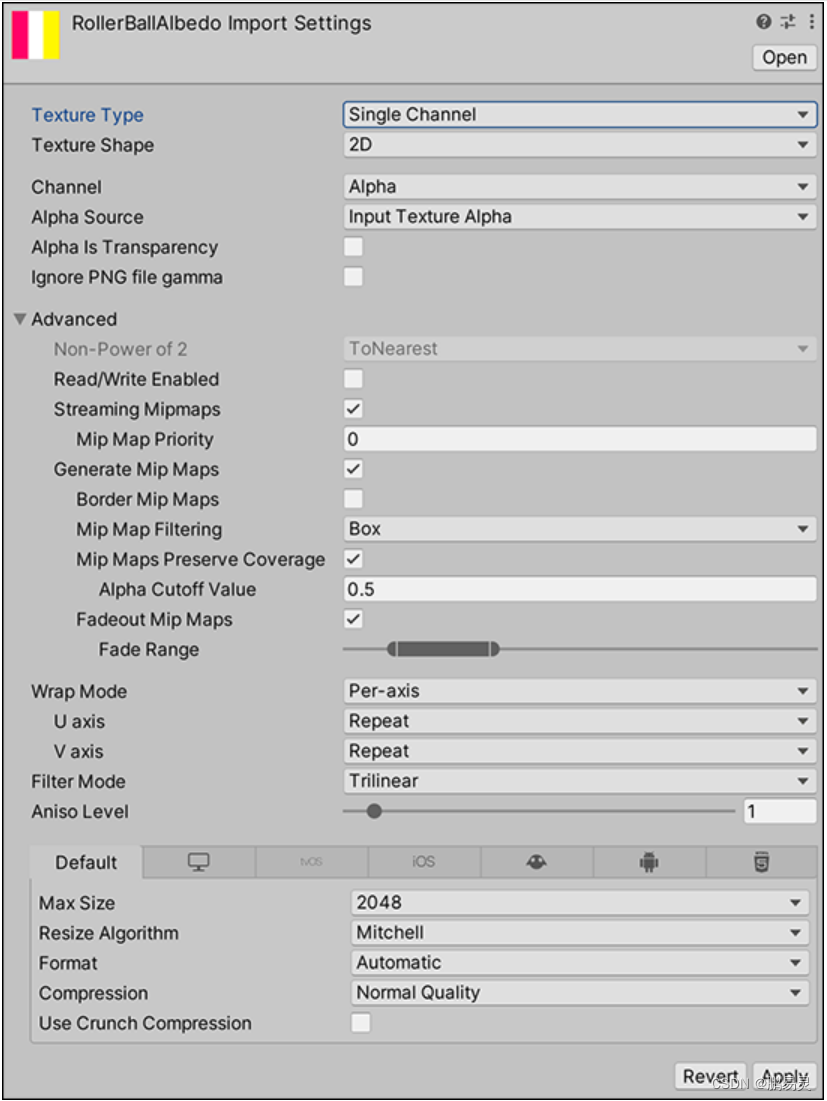The image size is (827, 1101).
Task: Click the Mip Map Priority input field
Action: pyautogui.click(x=579, y=439)
